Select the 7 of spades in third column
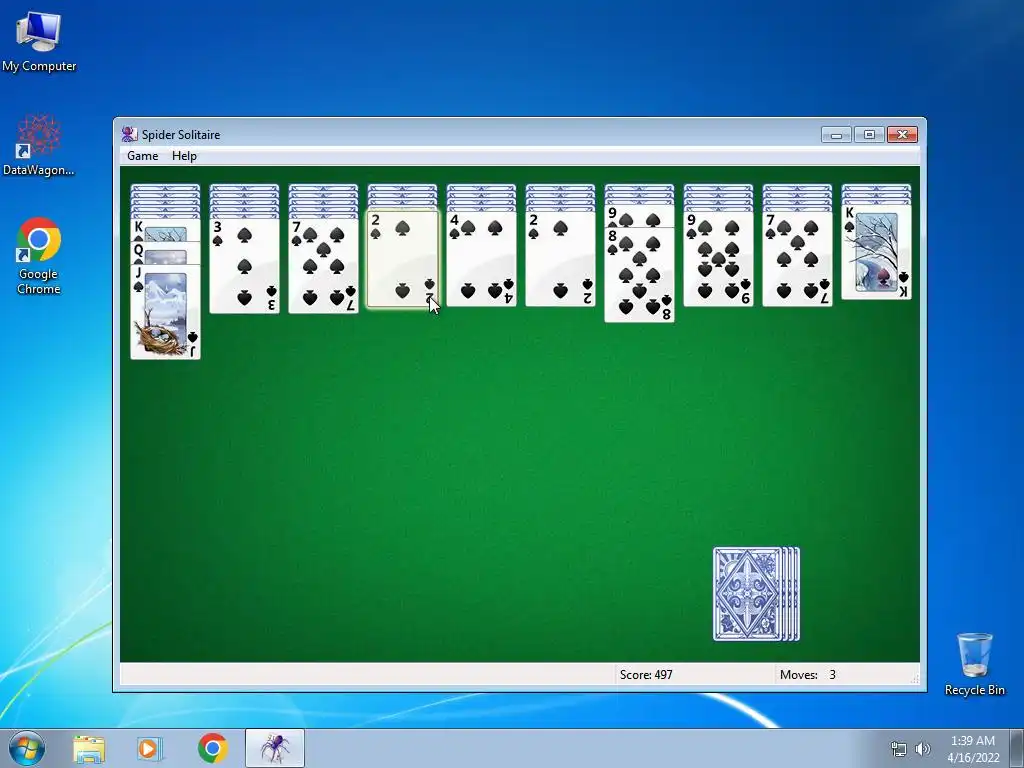The height and width of the screenshot is (768, 1024). click(x=323, y=266)
